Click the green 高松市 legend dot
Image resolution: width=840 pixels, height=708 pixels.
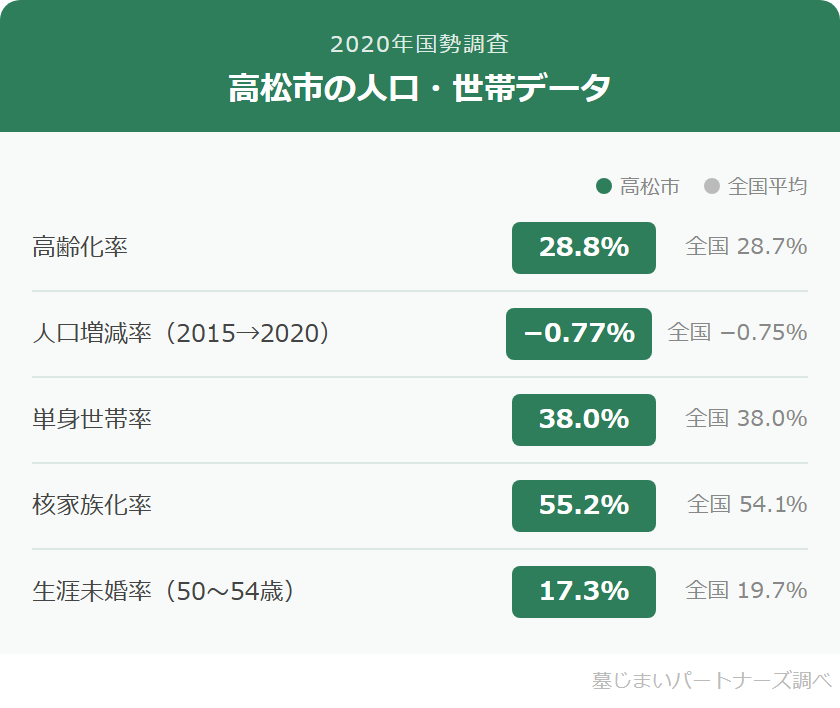click(x=603, y=186)
